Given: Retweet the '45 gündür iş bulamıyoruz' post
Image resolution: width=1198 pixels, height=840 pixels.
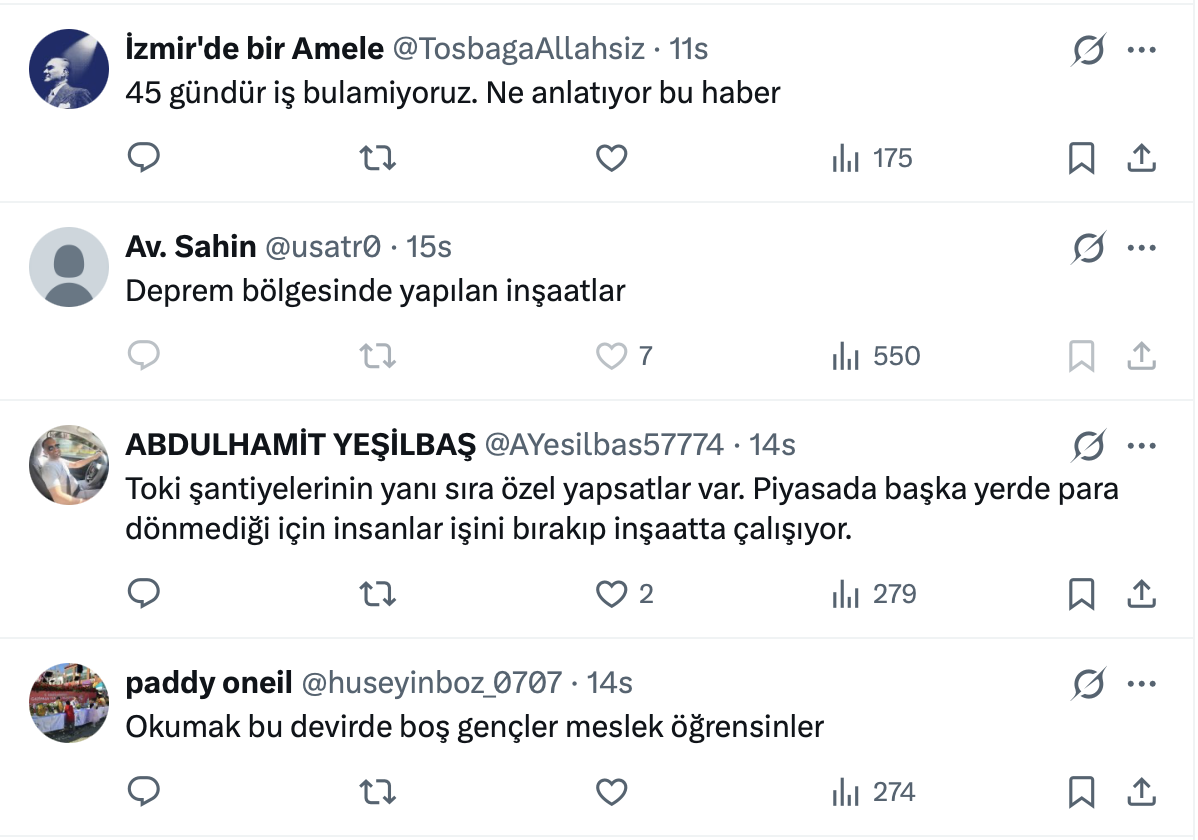Looking at the screenshot, I should (377, 158).
